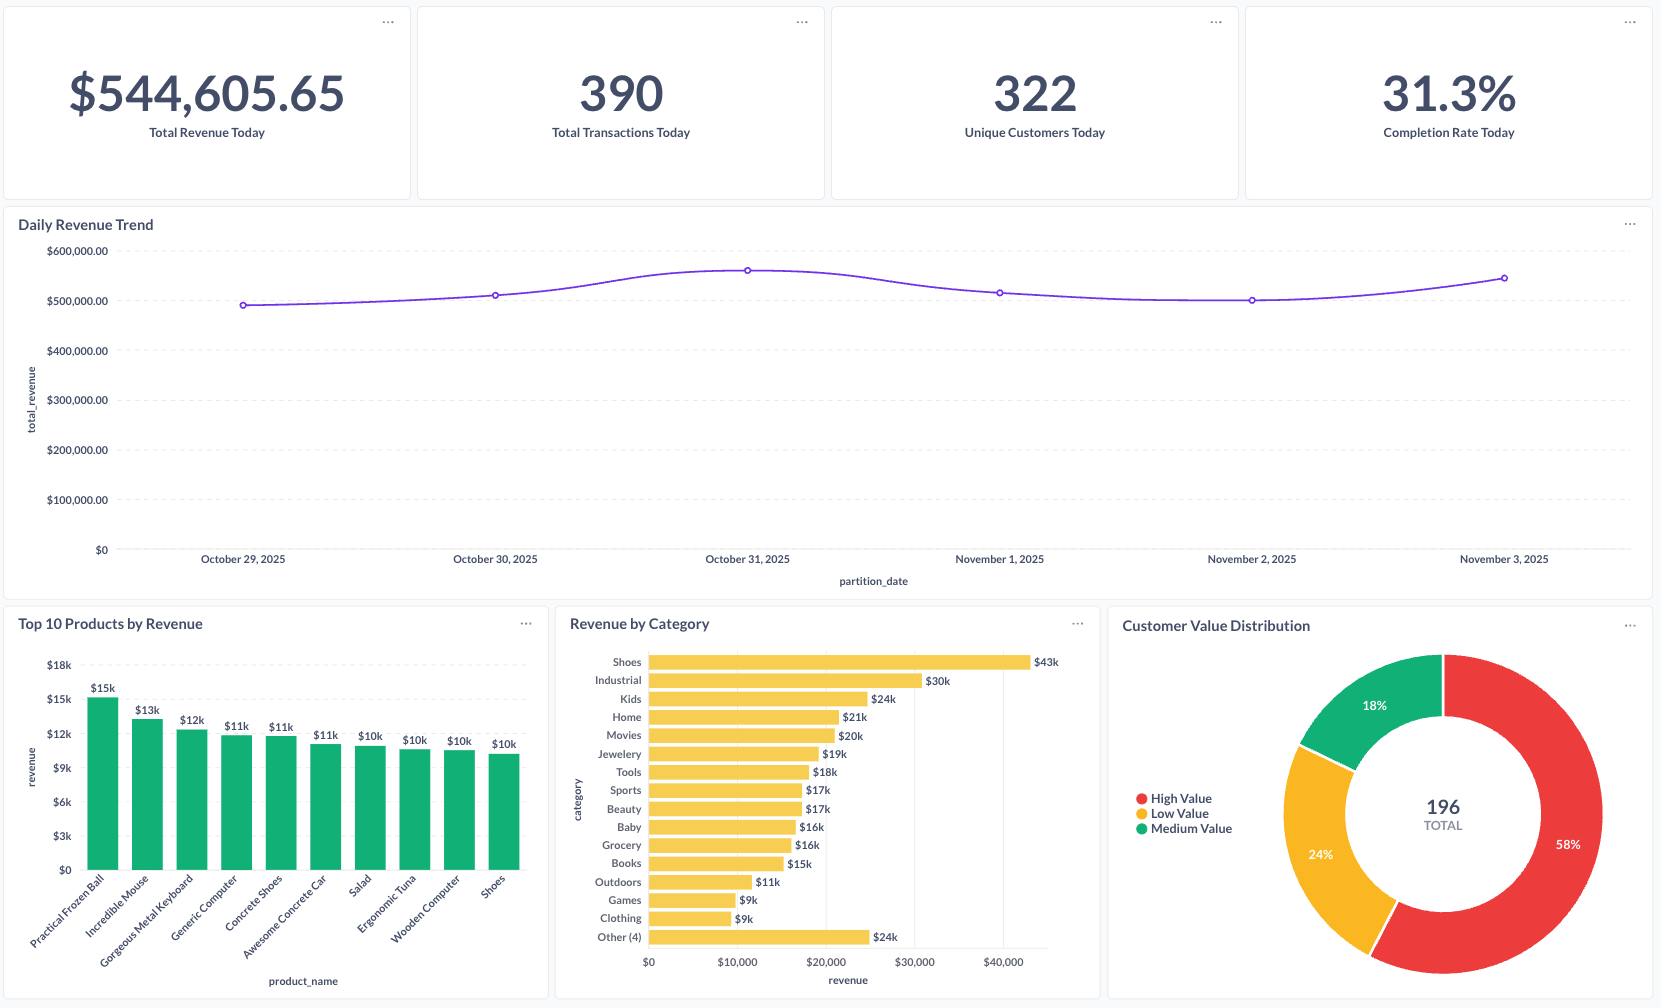This screenshot has width=1661, height=1008.
Task: Click the Incredible Mouse $13k bar
Action: click(147, 794)
